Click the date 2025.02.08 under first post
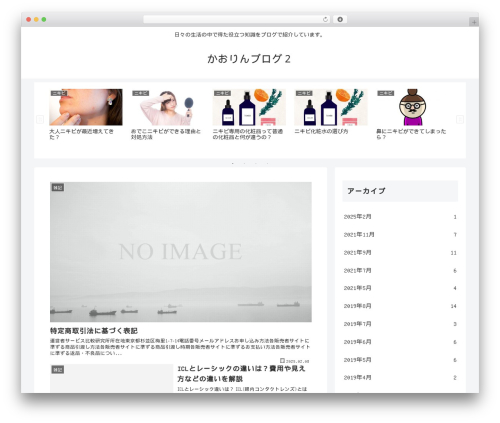Image resolution: width=500 pixels, height=423 pixels. click(x=295, y=361)
